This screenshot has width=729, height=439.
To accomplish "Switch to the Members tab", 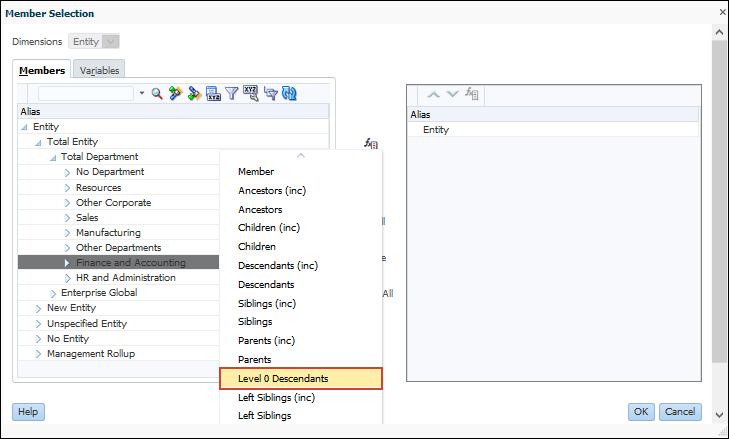I will pos(42,70).
